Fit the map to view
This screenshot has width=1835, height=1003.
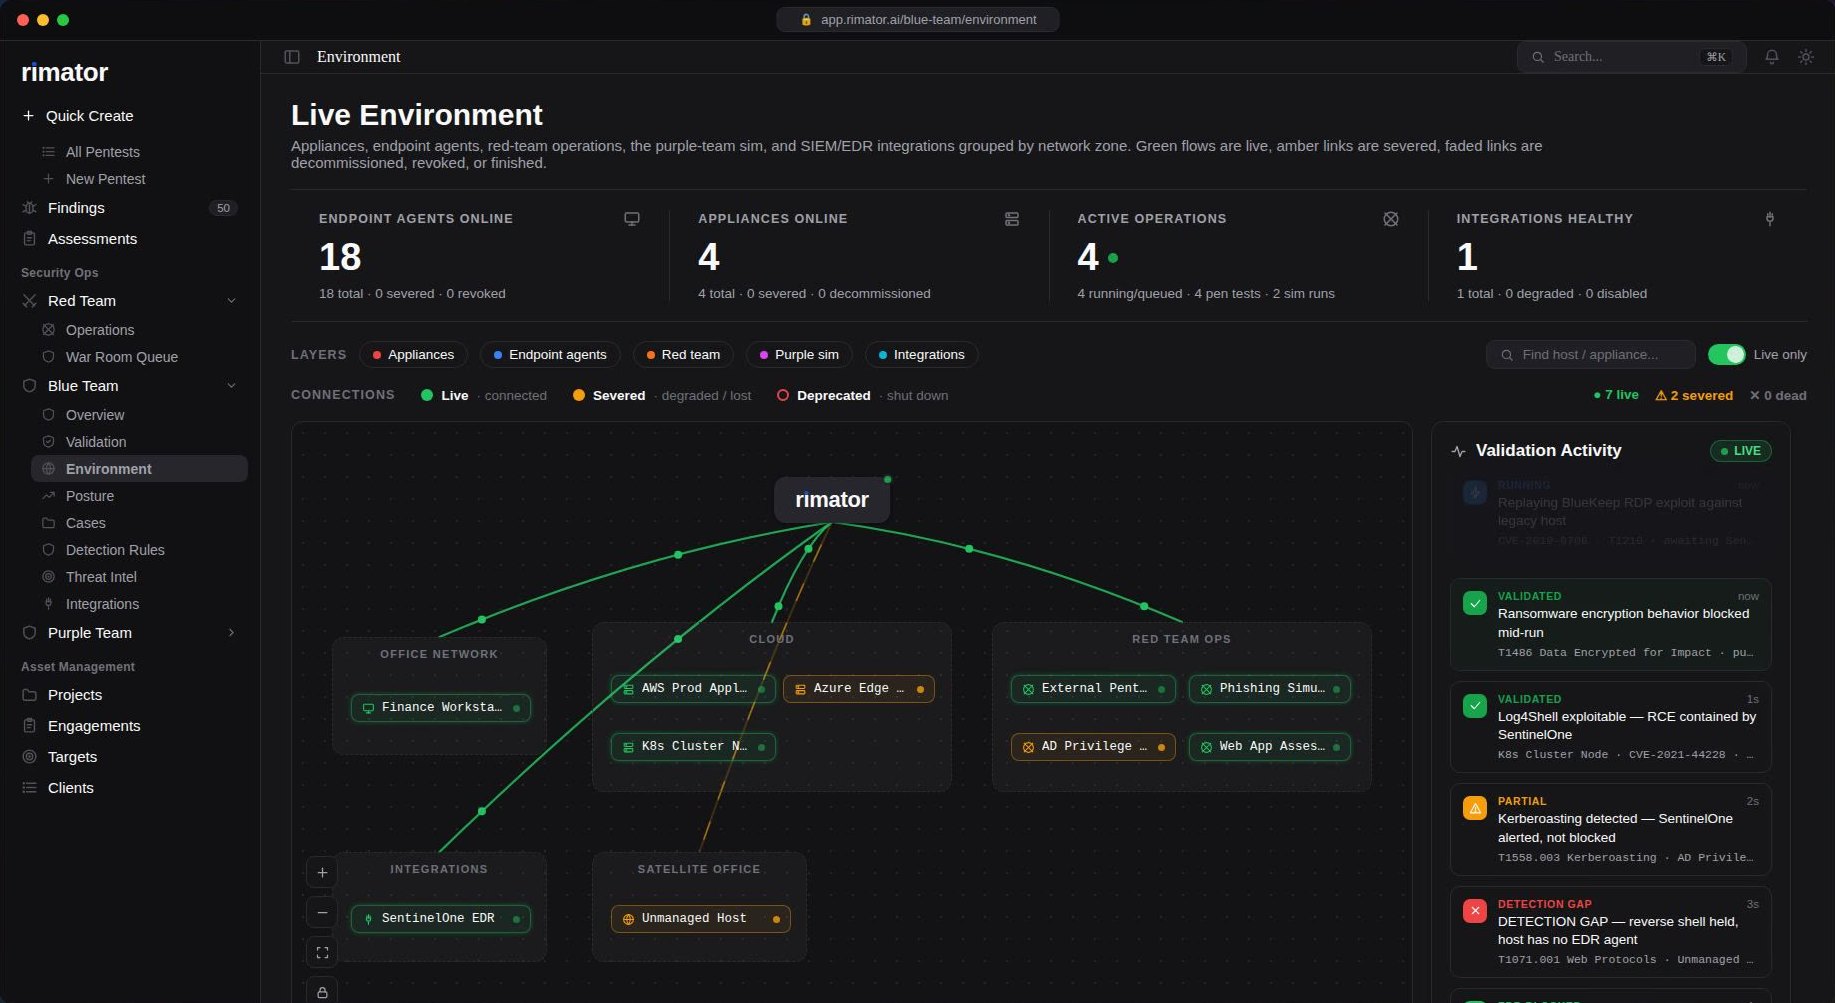322,953
